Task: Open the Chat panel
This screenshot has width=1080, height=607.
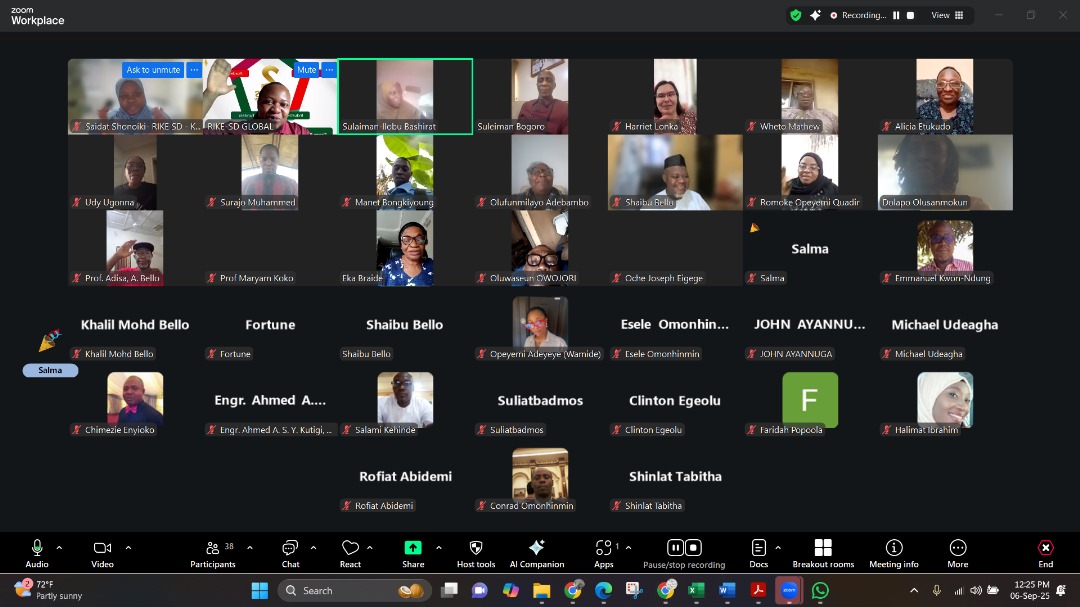Action: (x=291, y=553)
